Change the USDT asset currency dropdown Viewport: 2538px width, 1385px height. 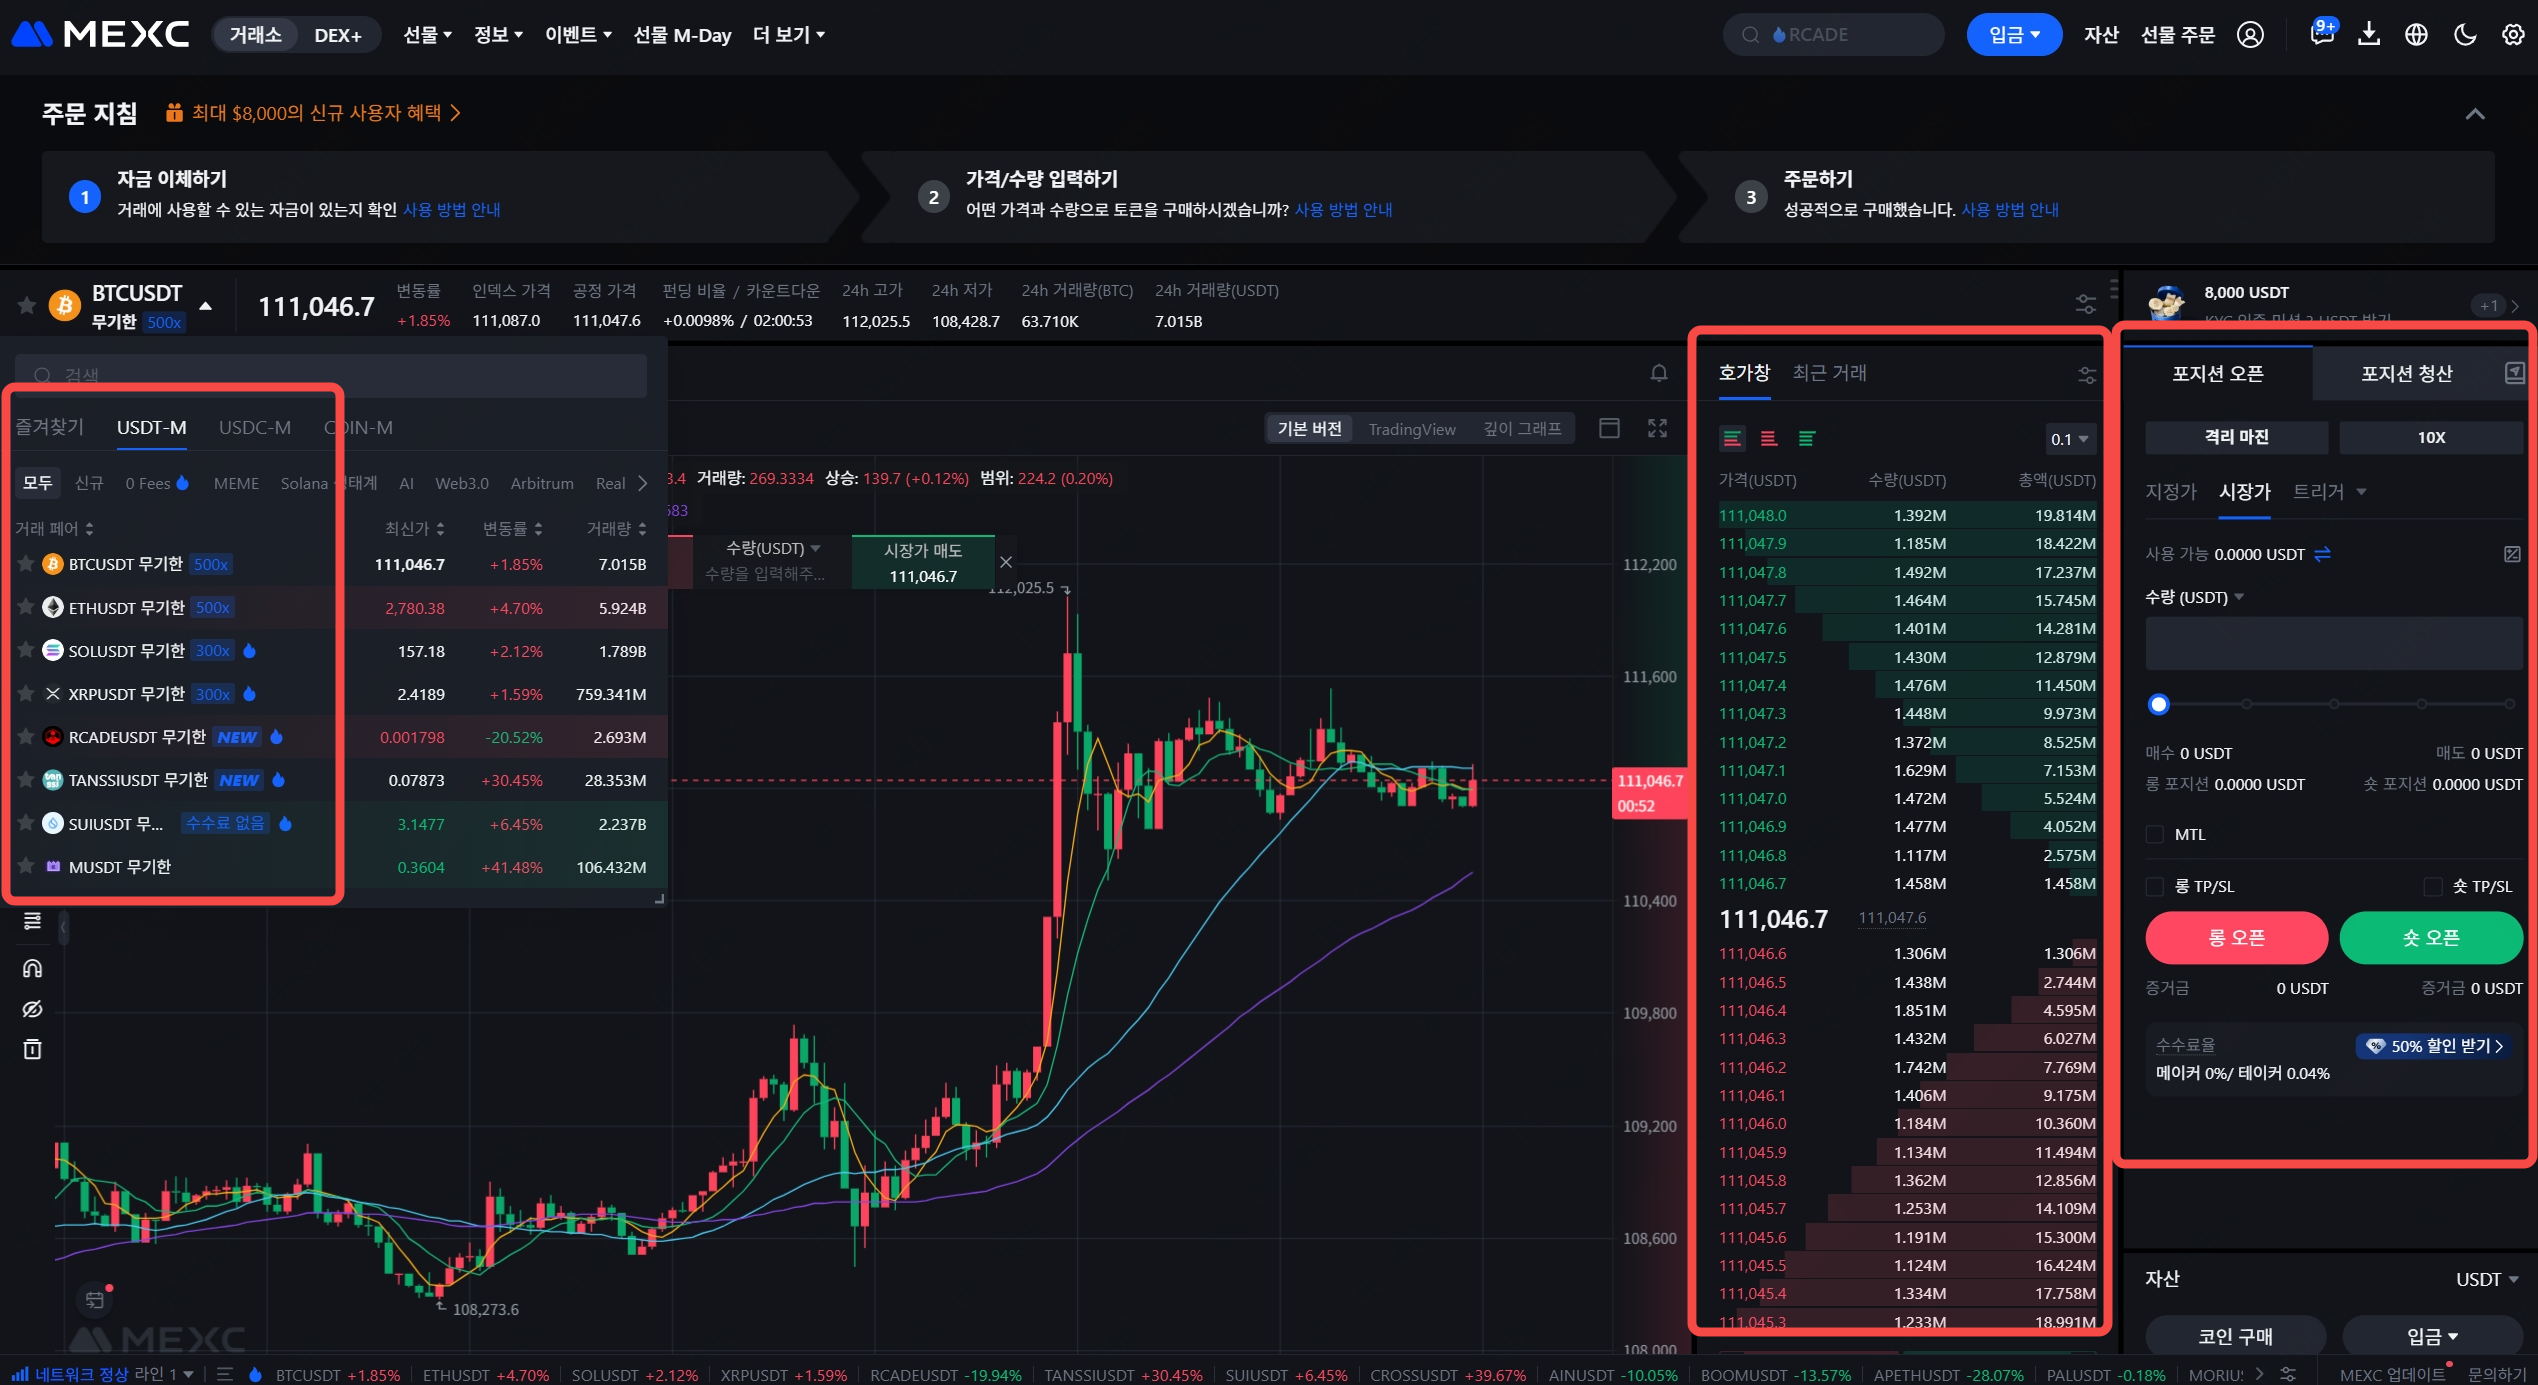click(x=2487, y=1279)
